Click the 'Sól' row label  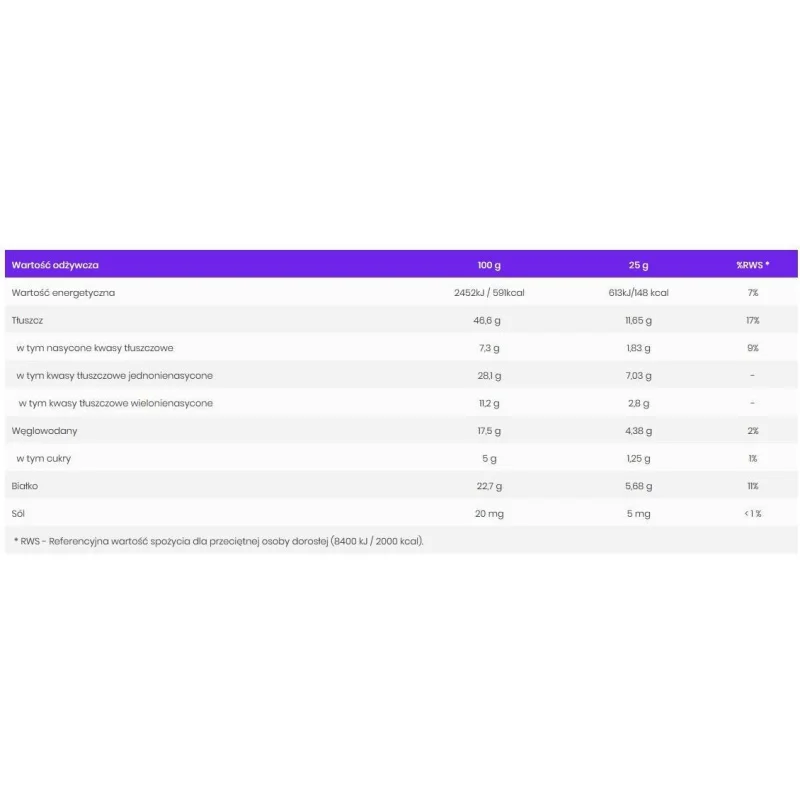coord(18,514)
